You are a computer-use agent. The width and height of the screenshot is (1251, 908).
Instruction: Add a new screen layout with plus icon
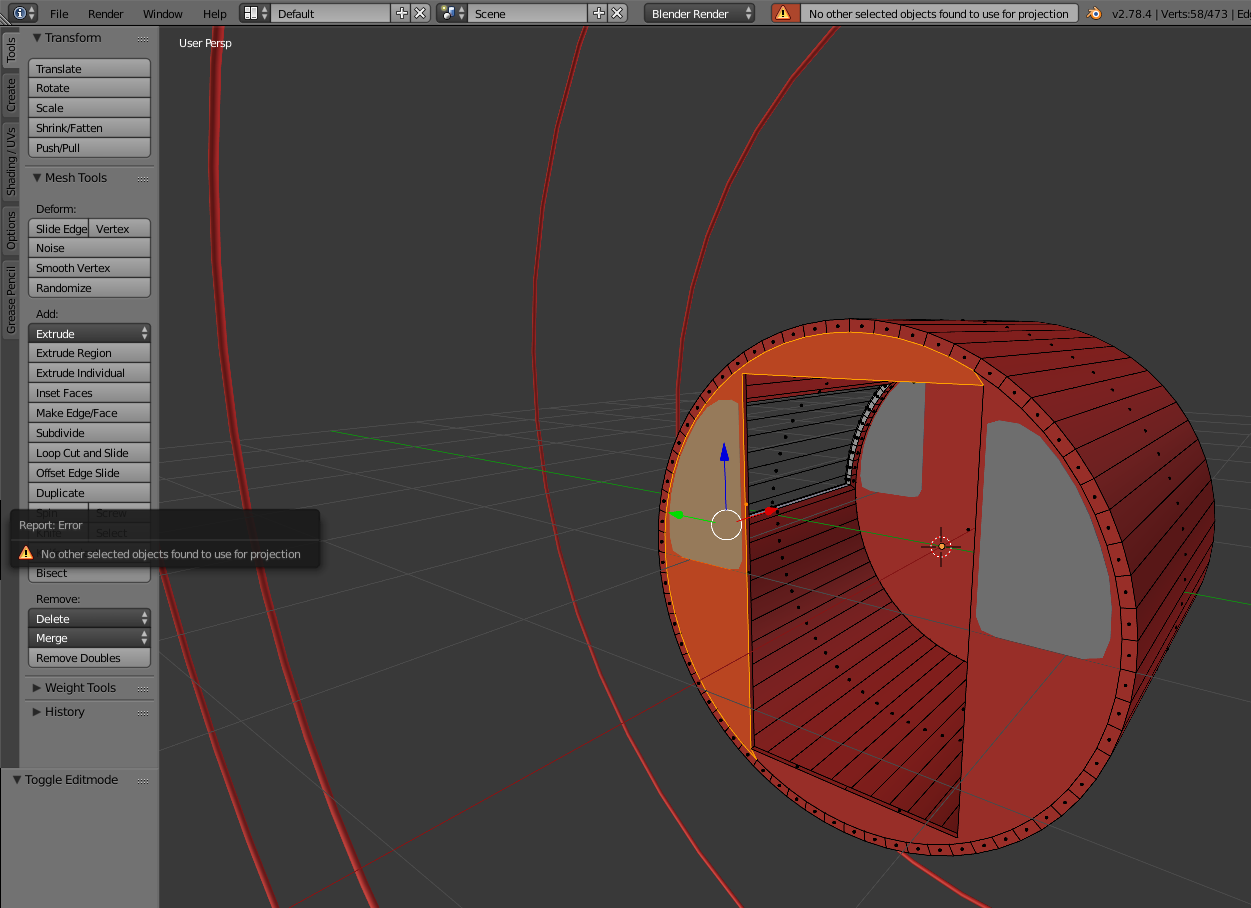[x=402, y=13]
